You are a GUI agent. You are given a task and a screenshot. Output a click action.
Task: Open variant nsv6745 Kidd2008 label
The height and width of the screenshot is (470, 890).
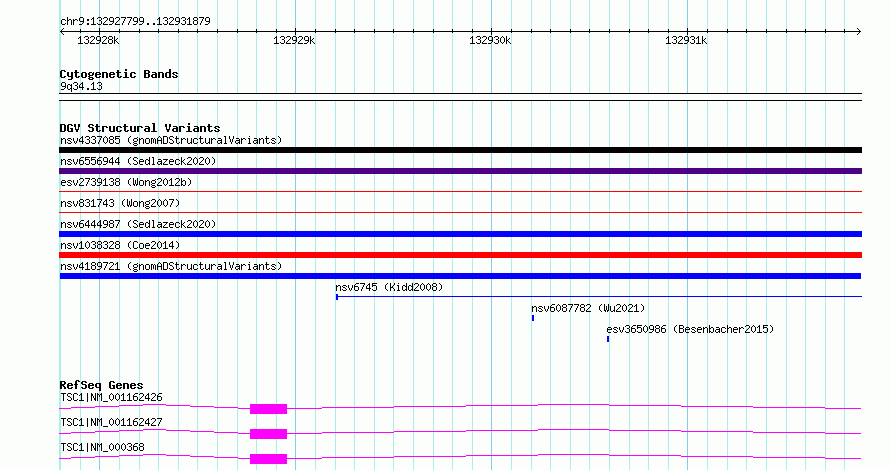(x=389, y=287)
